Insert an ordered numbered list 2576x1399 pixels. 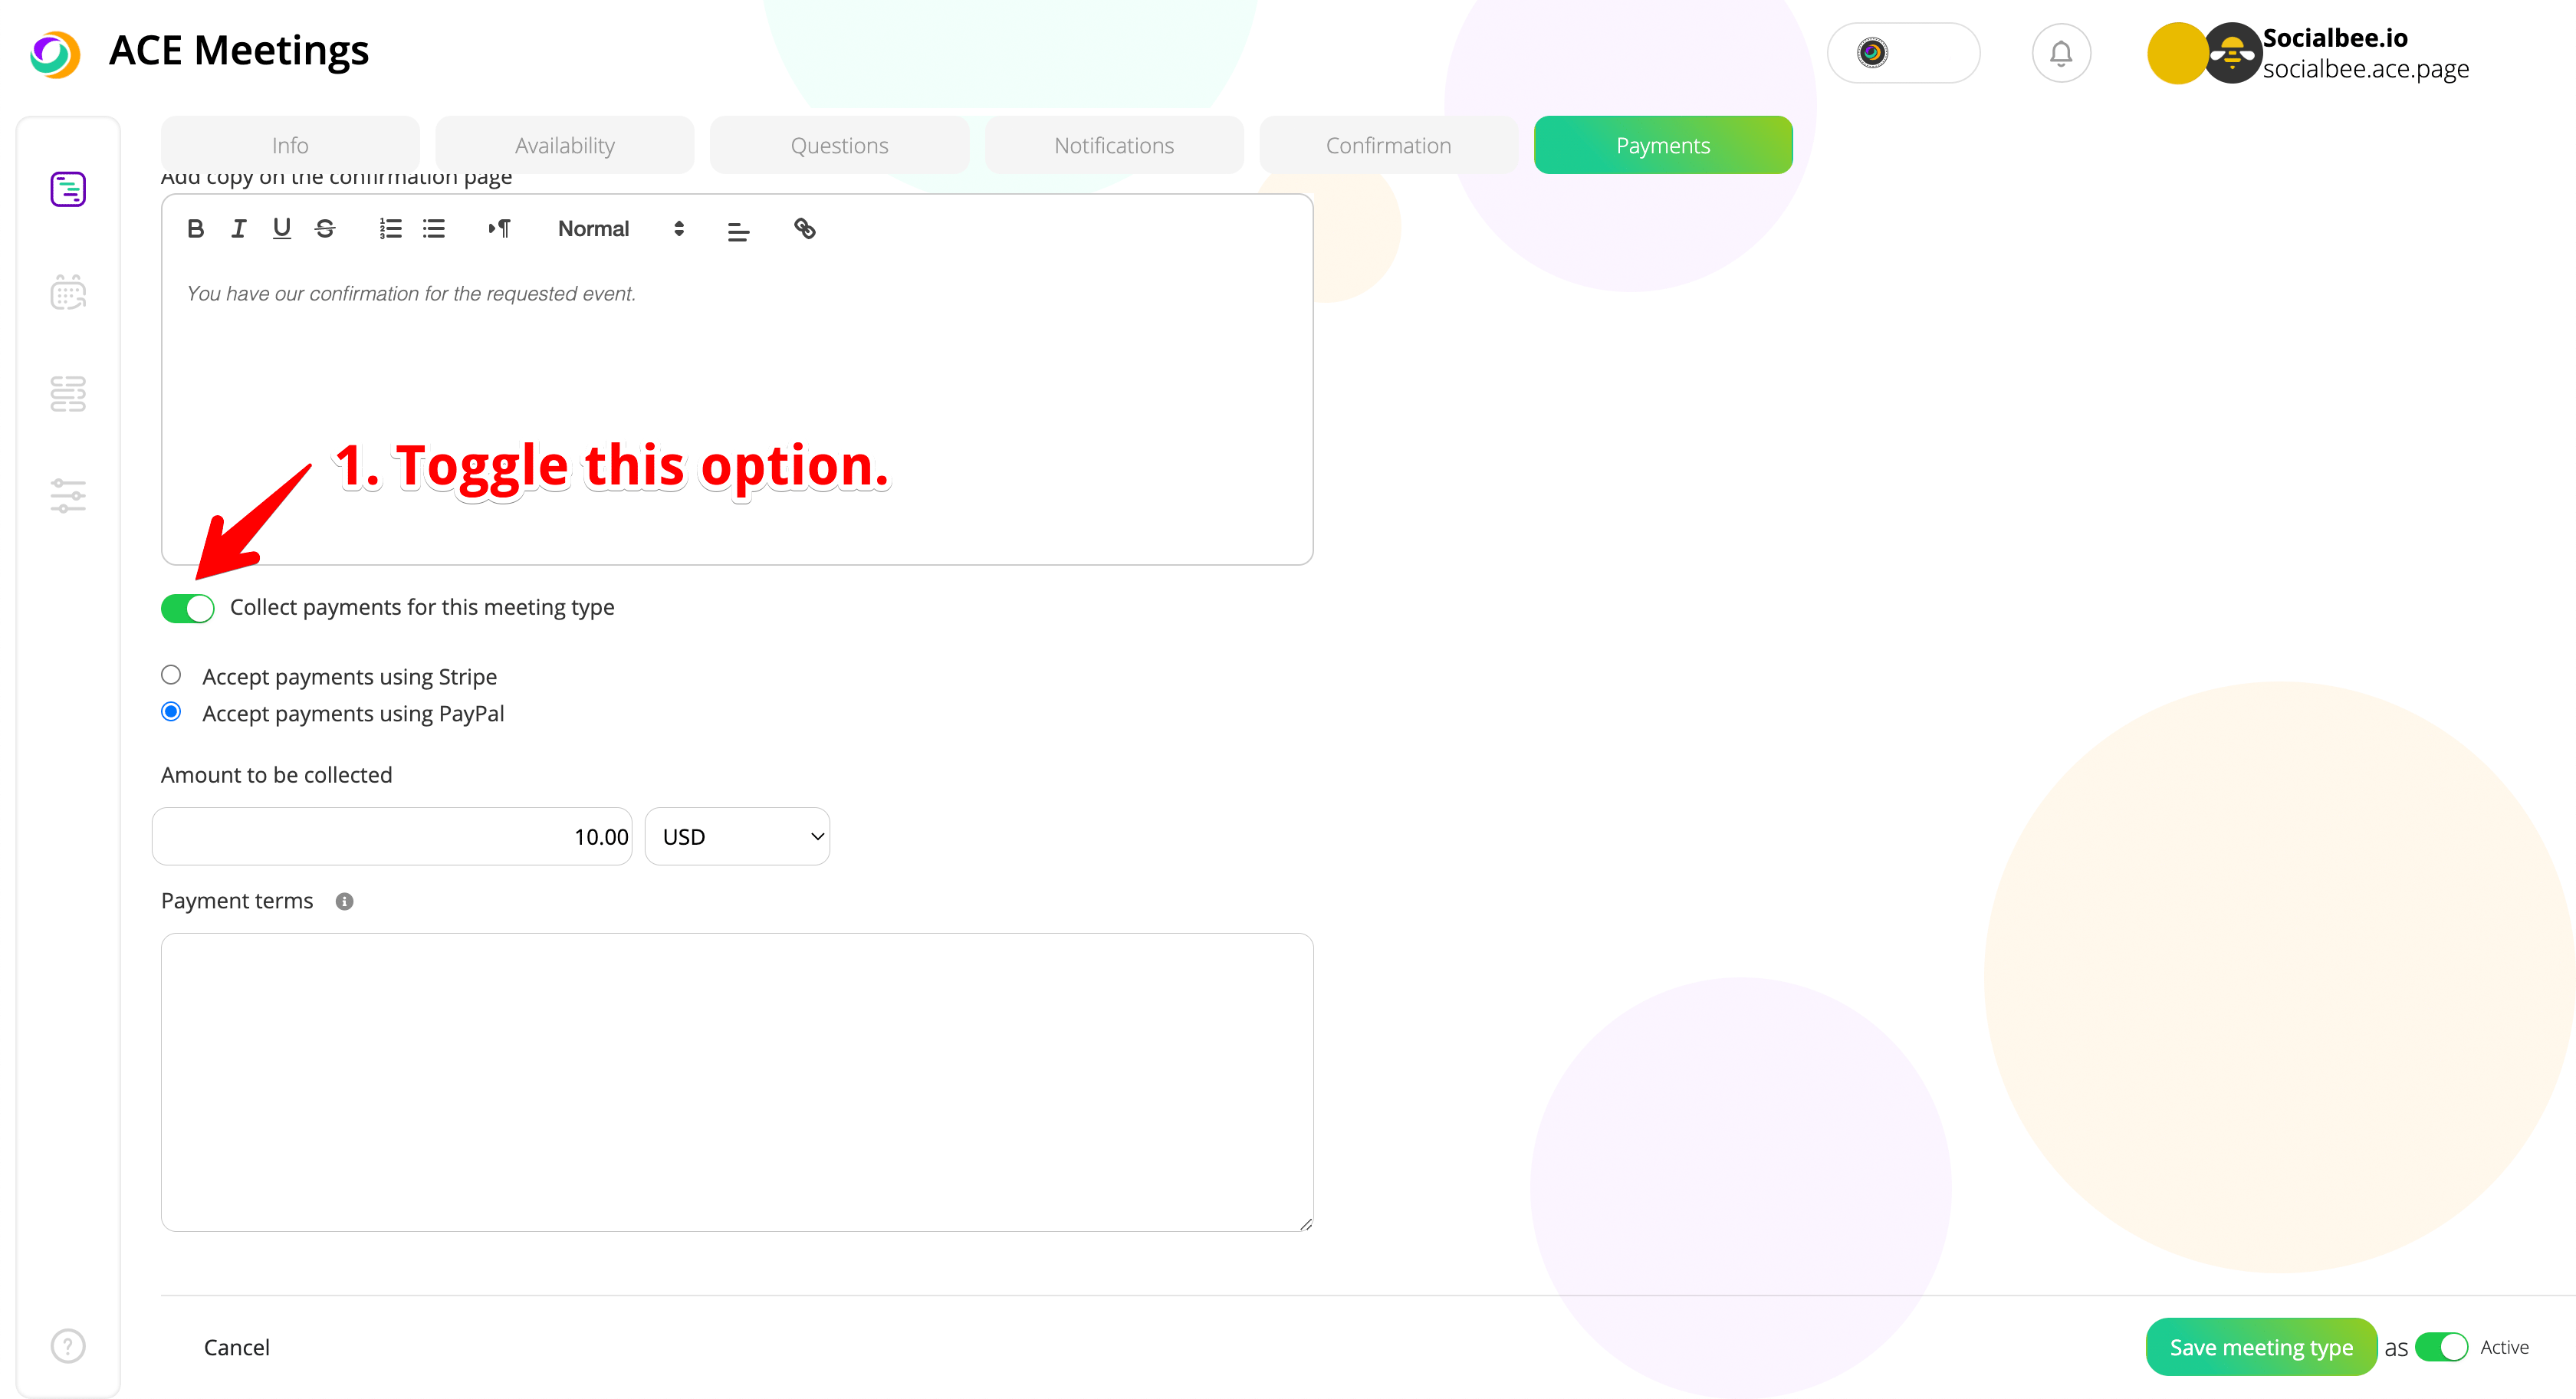tap(390, 229)
